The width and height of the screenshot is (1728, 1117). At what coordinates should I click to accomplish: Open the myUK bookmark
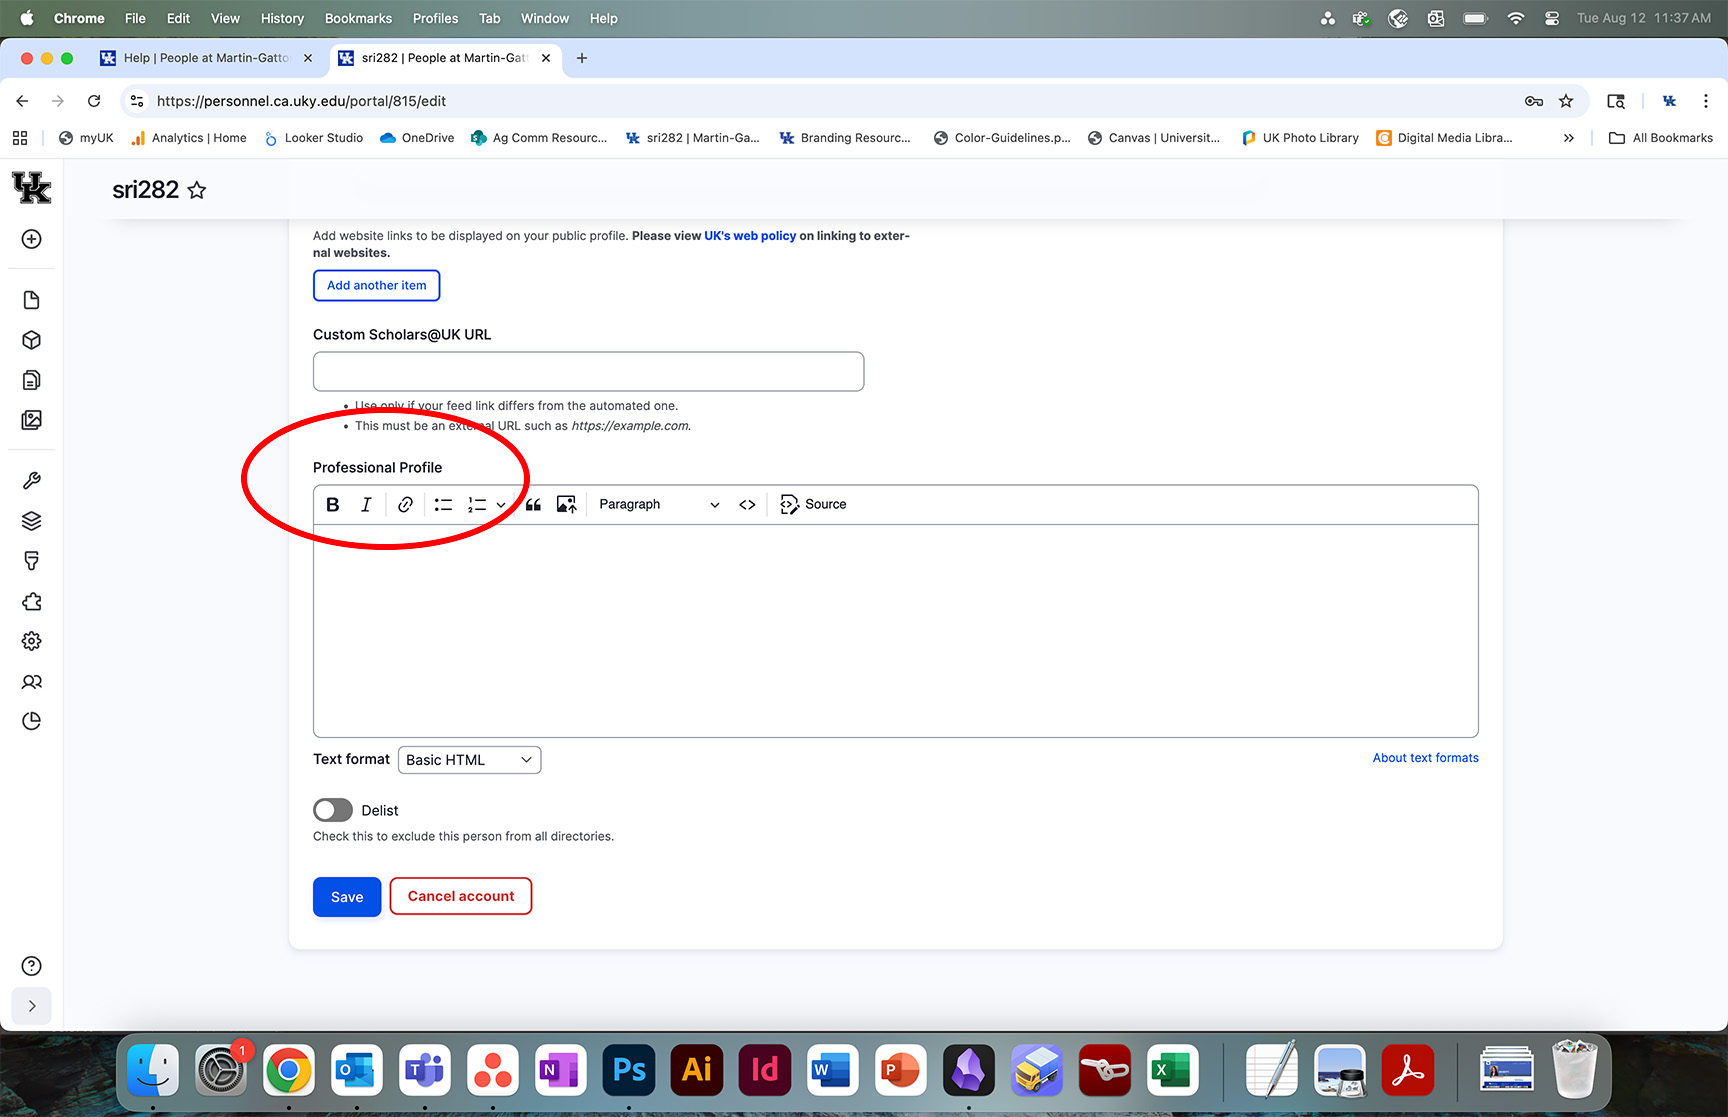(86, 138)
